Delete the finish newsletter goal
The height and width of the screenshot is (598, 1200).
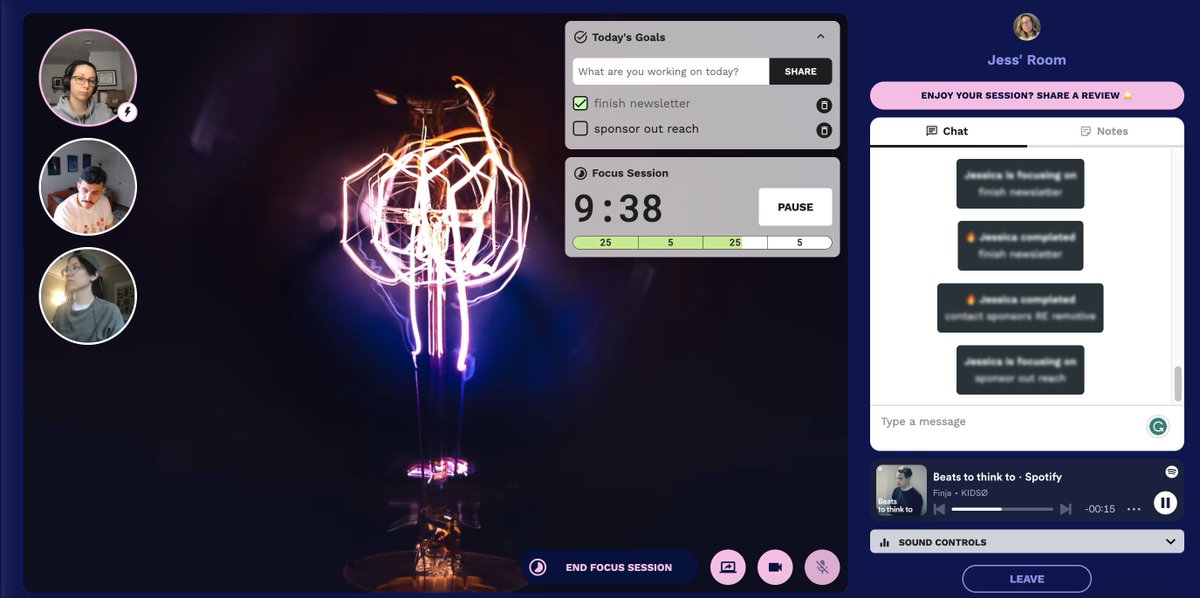824,105
